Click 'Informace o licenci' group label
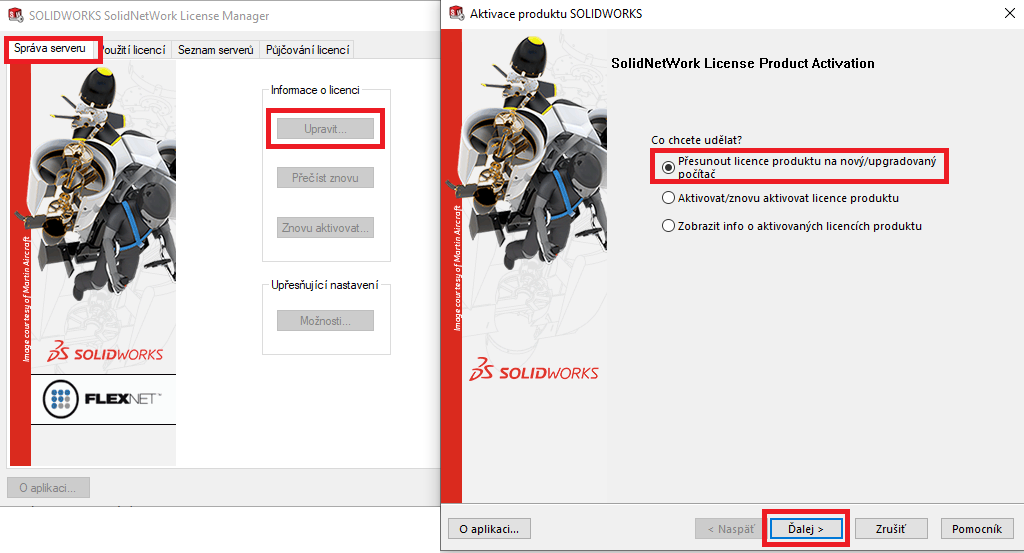 315,90
